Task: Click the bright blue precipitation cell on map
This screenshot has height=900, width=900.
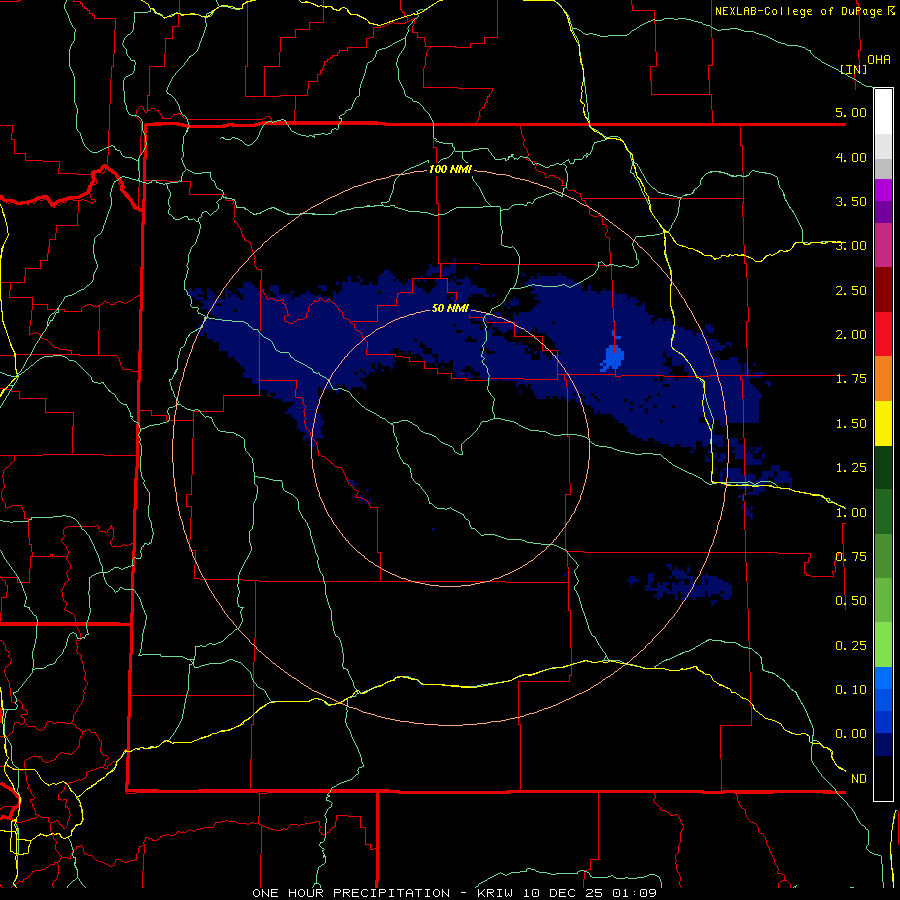Action: coord(614,356)
